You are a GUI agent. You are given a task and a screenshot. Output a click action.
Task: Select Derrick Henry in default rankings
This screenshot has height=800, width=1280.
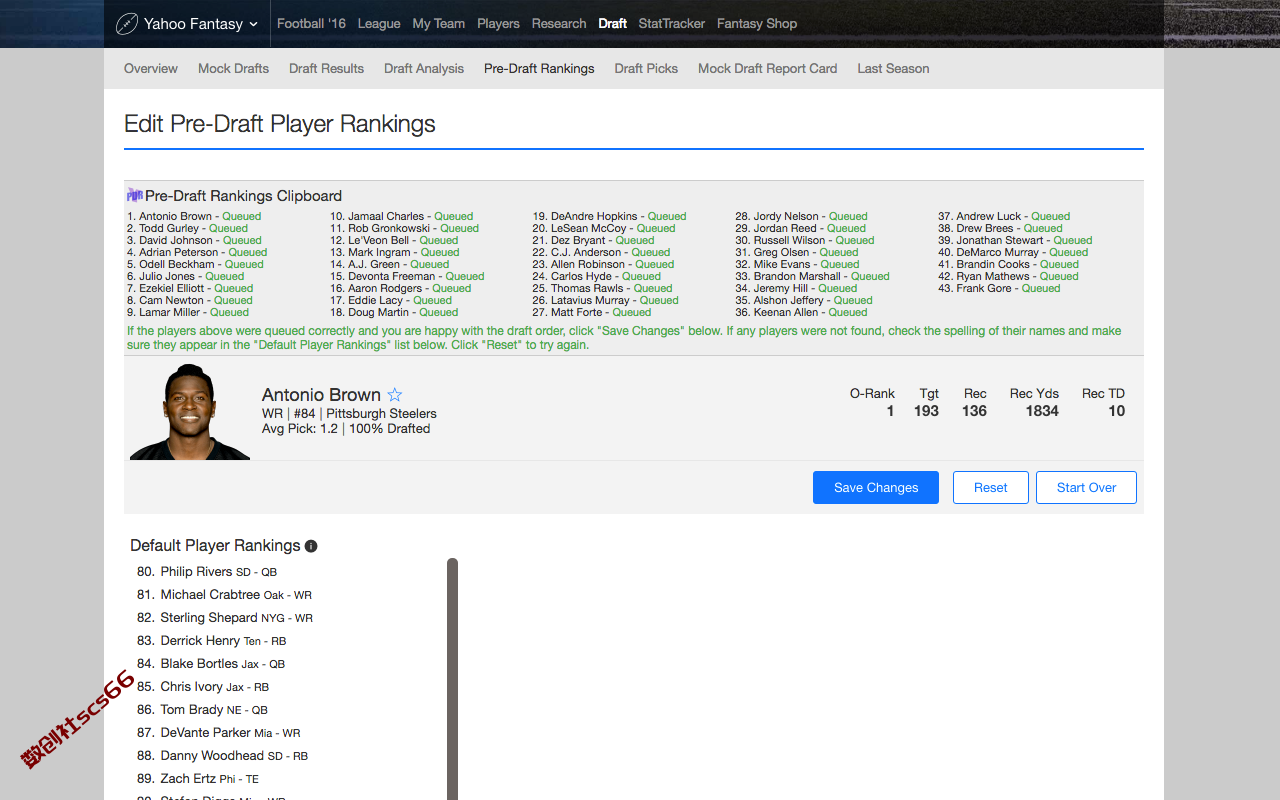212,641
